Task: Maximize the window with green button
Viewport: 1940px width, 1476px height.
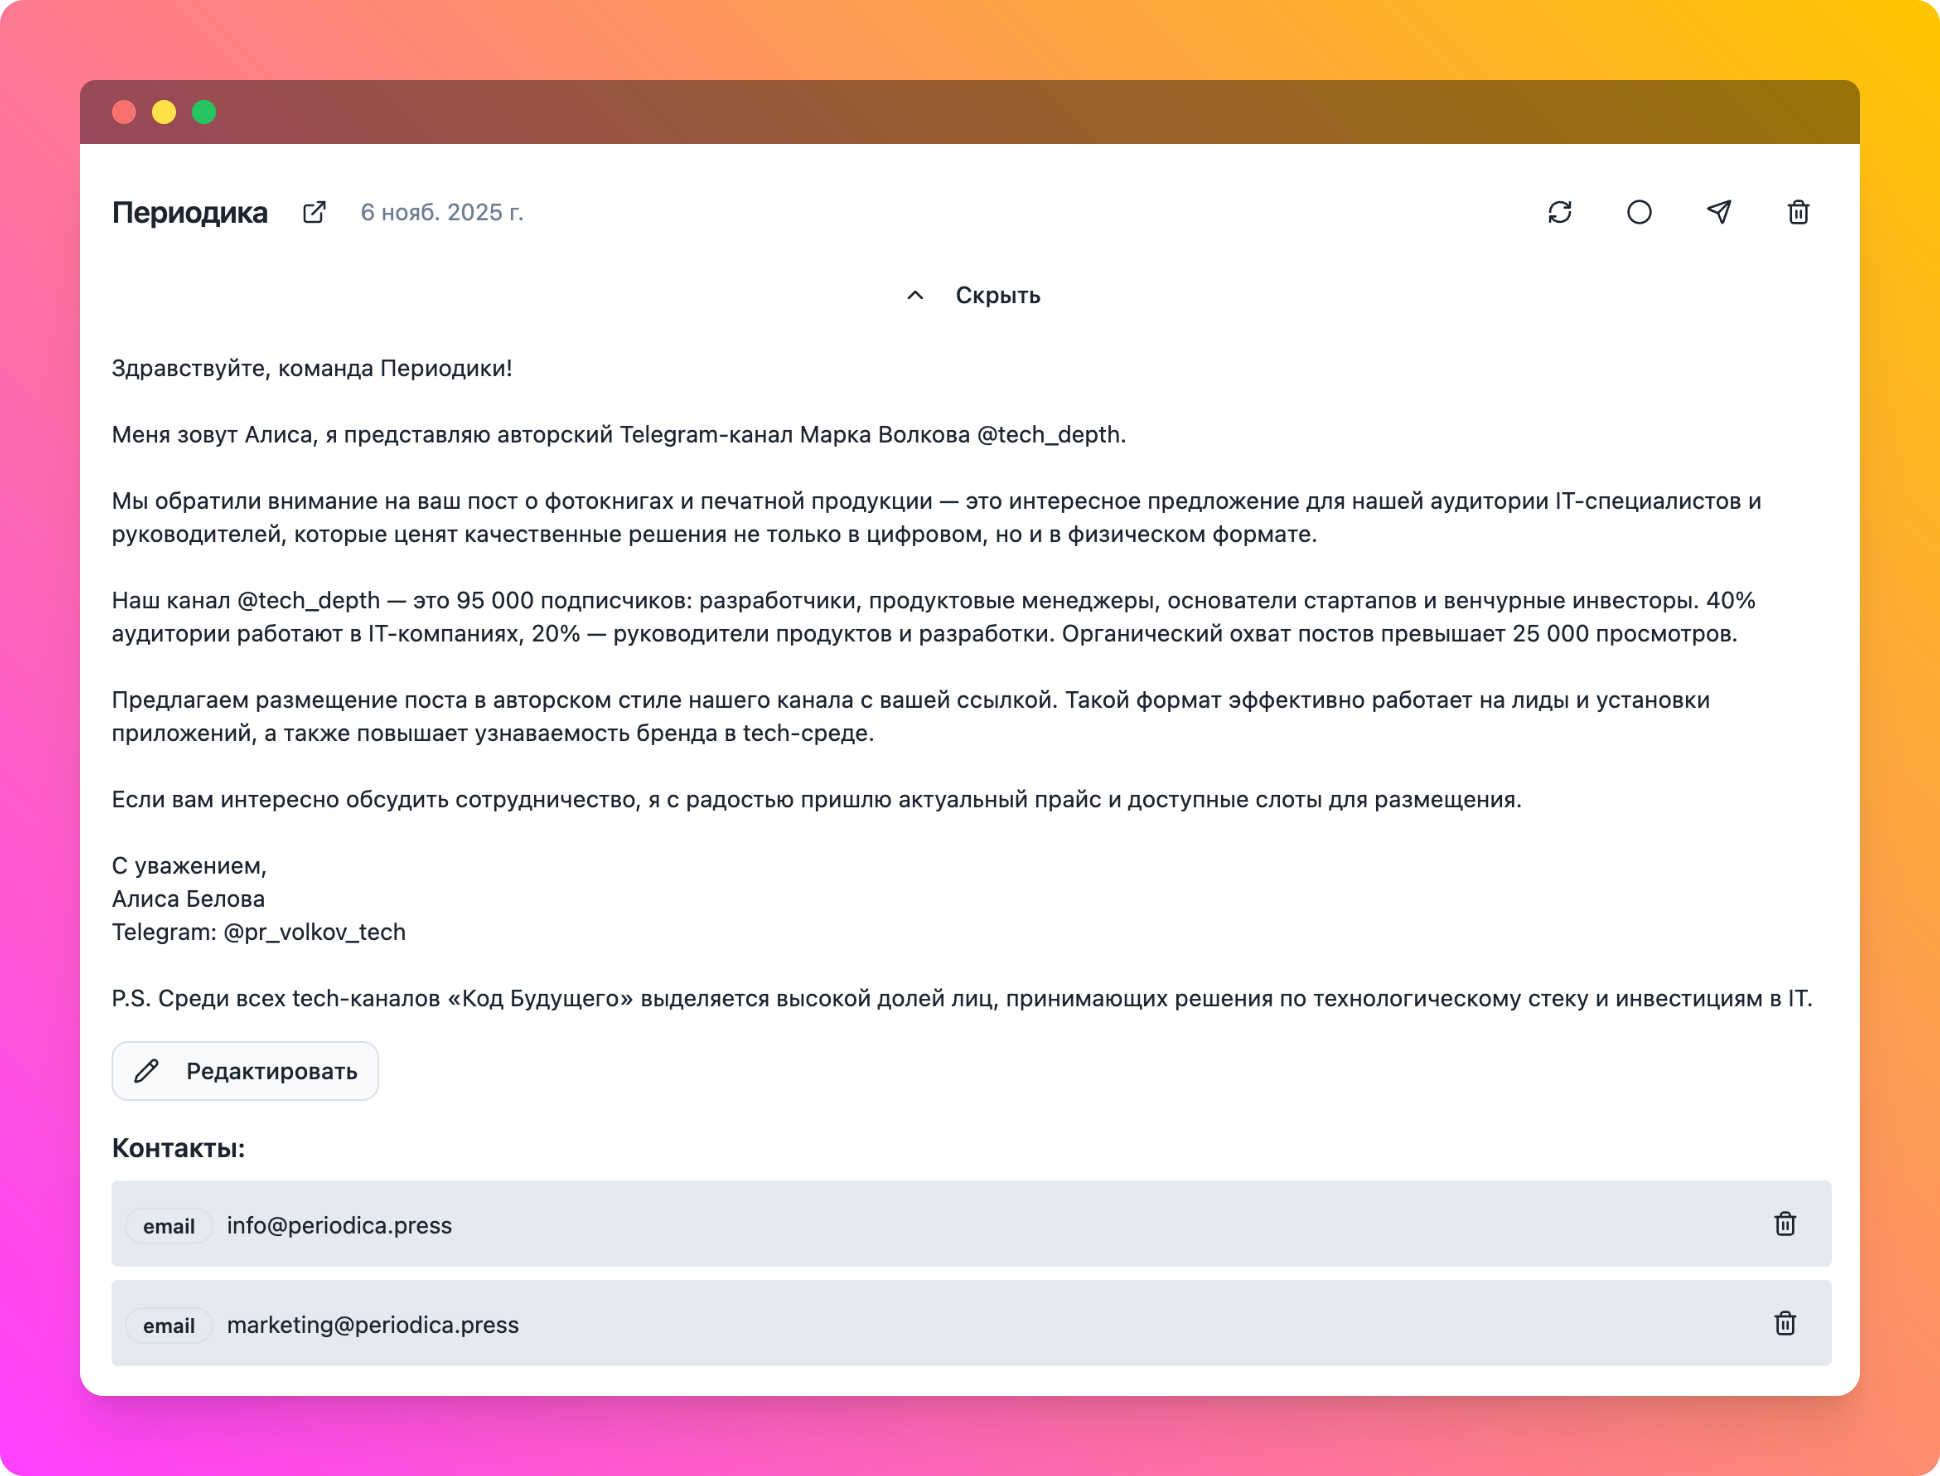Action: pos(204,112)
